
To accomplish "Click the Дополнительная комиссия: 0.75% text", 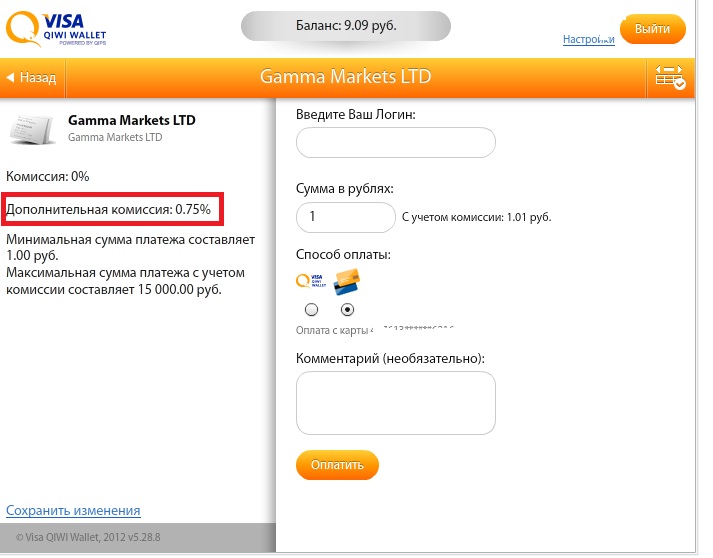I will pyautogui.click(x=109, y=210).
